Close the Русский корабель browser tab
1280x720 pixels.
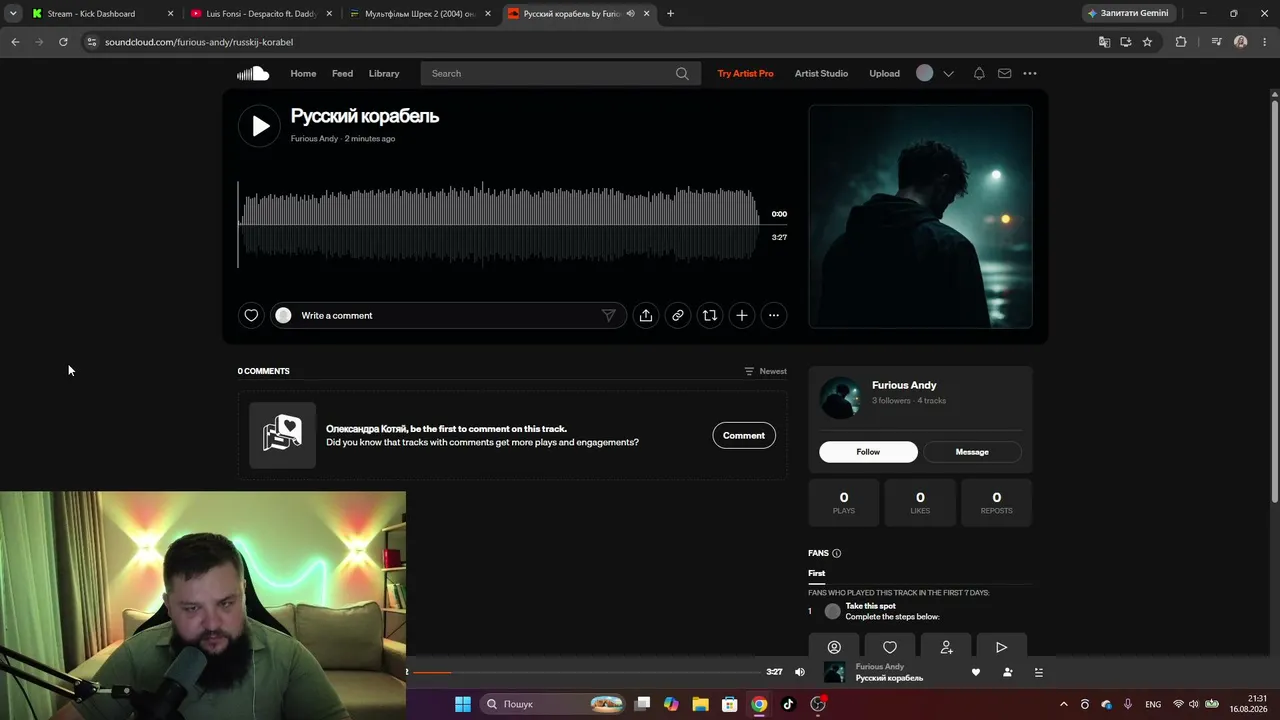coord(647,14)
